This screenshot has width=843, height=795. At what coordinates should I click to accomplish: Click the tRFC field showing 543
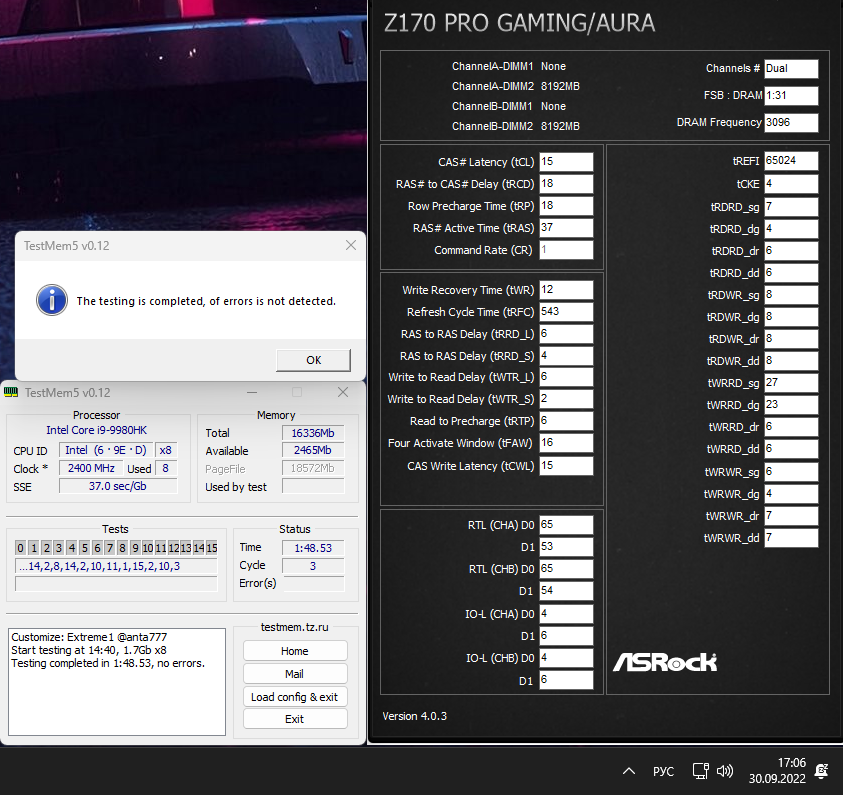coord(566,312)
